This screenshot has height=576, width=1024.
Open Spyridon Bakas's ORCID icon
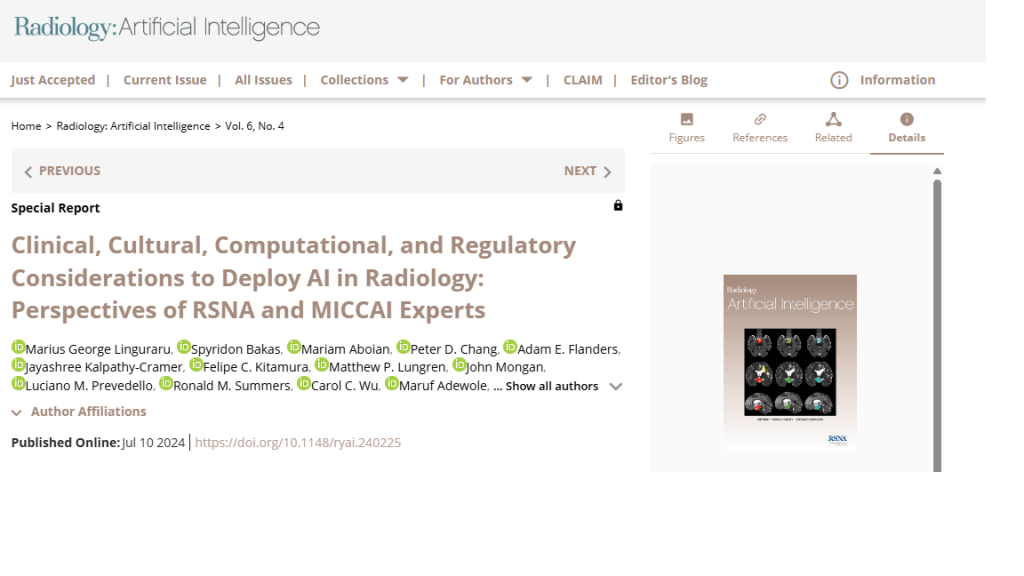184,347
